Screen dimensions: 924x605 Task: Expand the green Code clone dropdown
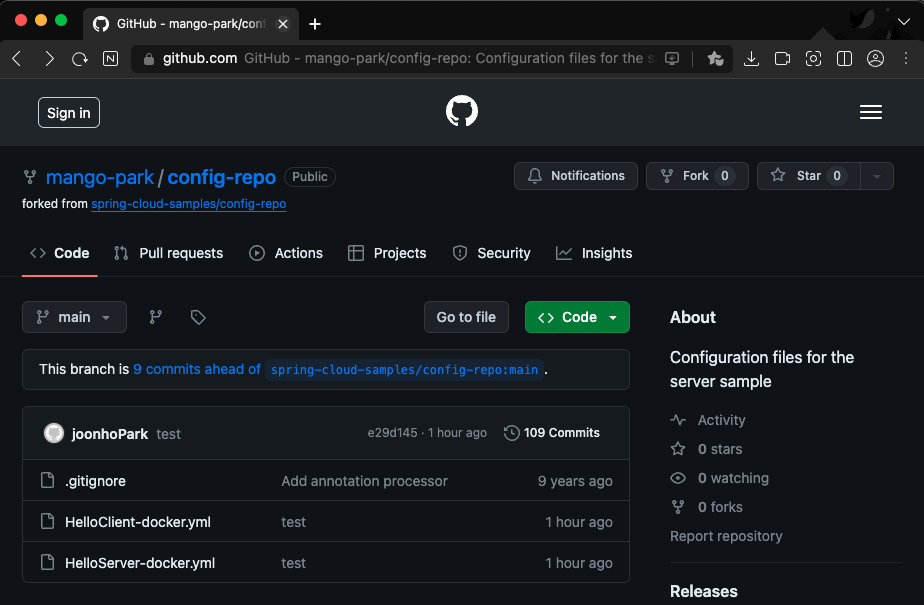tap(577, 317)
